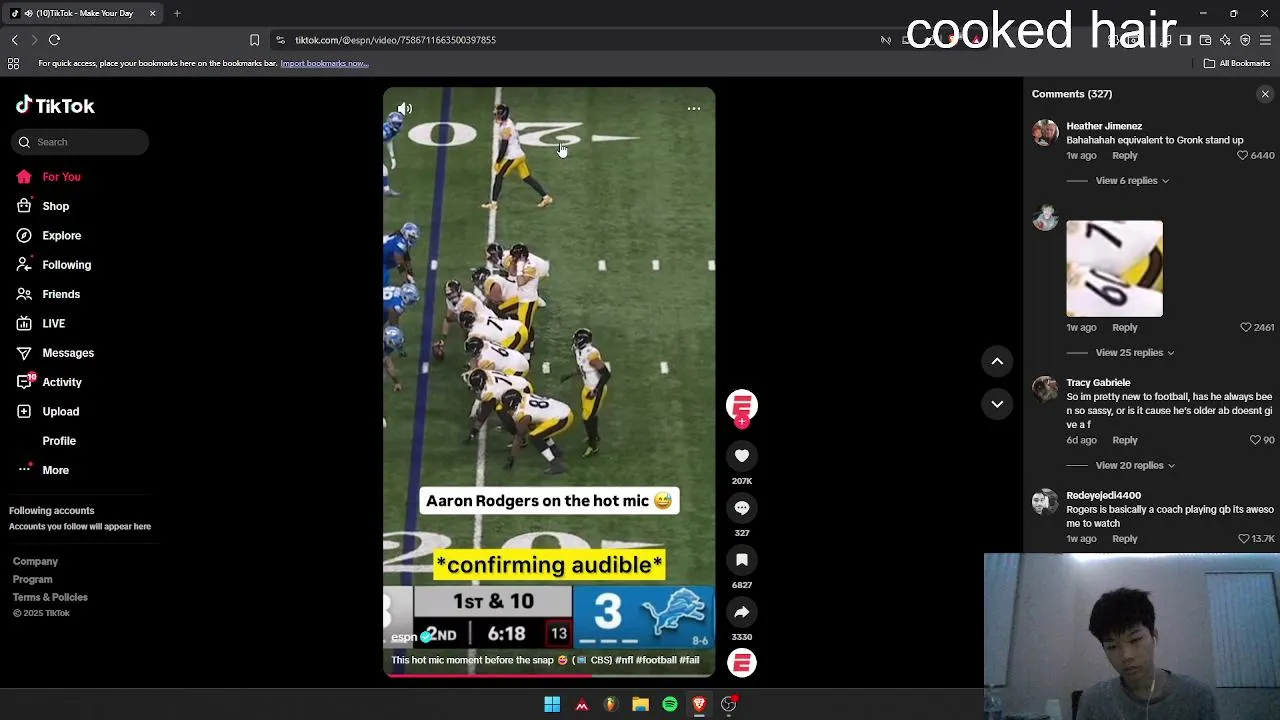
Task: Open Heather Jimenez's profile avatar
Action: (x=1045, y=133)
